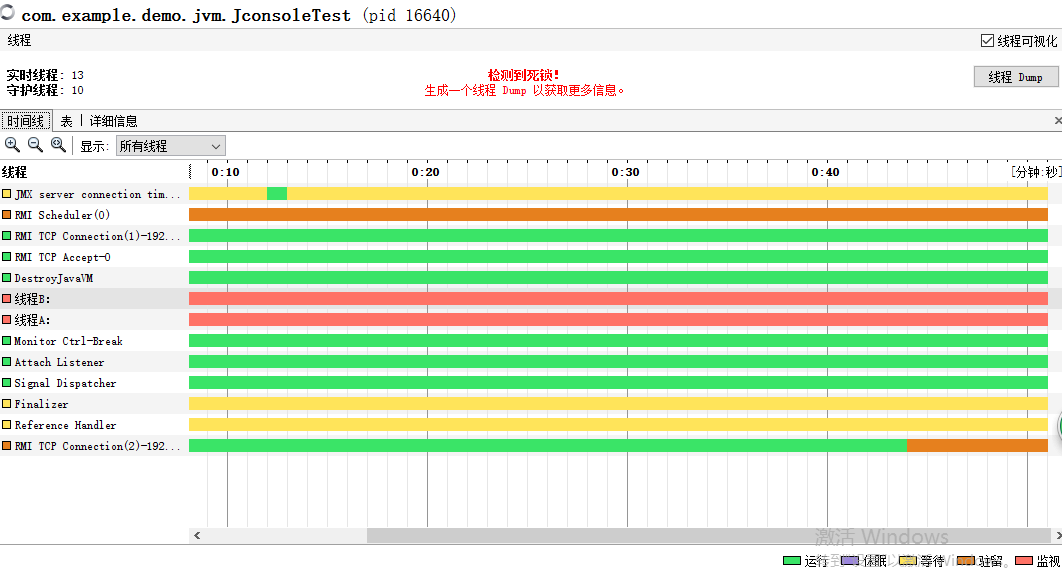Select the JMX server connection tim... thread name
1062x576 pixels.
98,194
